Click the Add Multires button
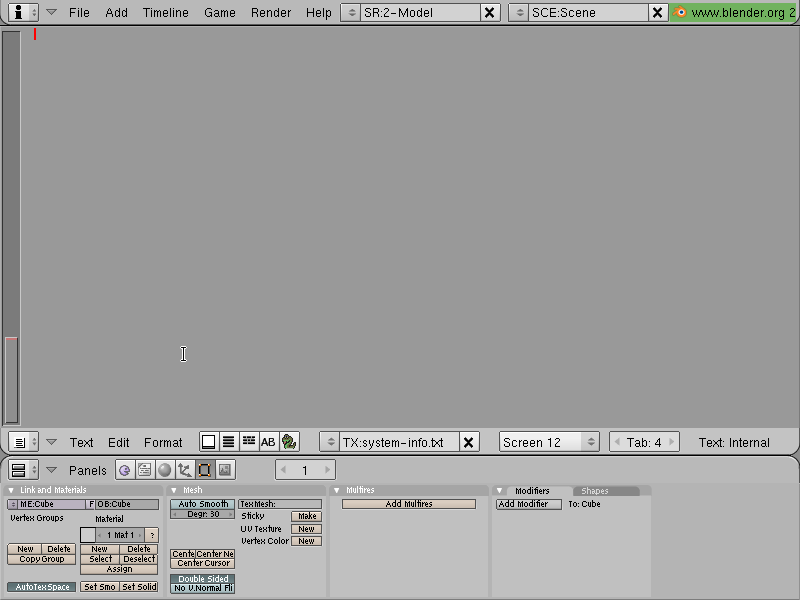The width and height of the screenshot is (800, 600). (x=409, y=504)
